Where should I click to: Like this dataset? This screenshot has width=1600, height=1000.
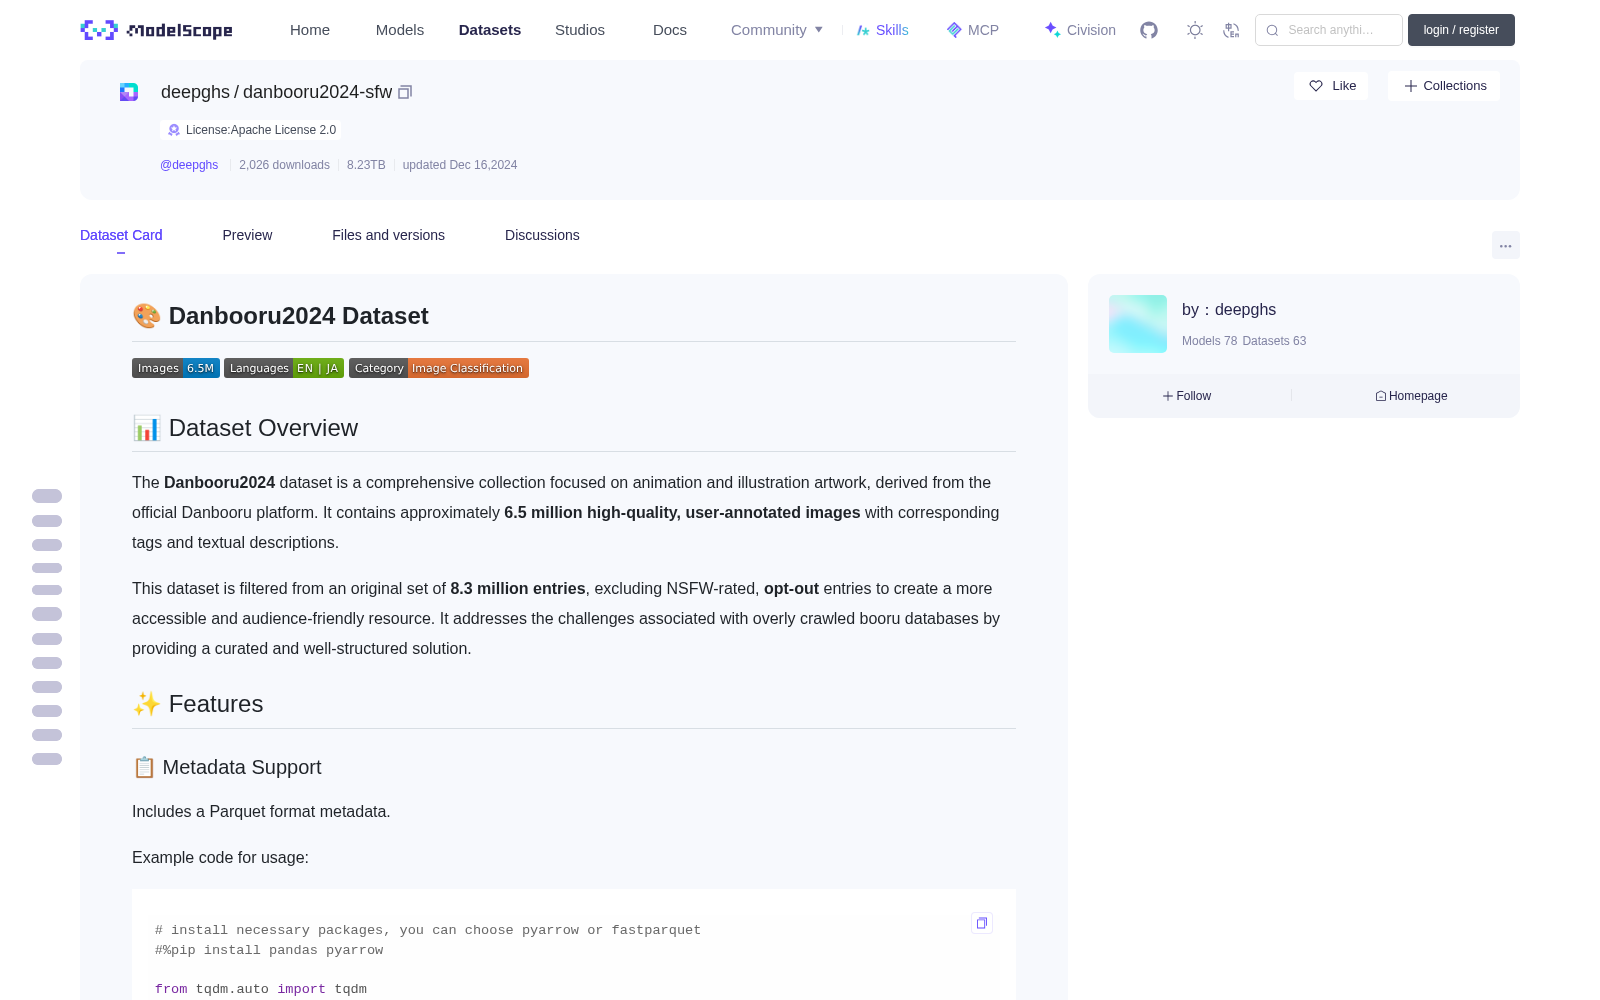[x=1332, y=86]
